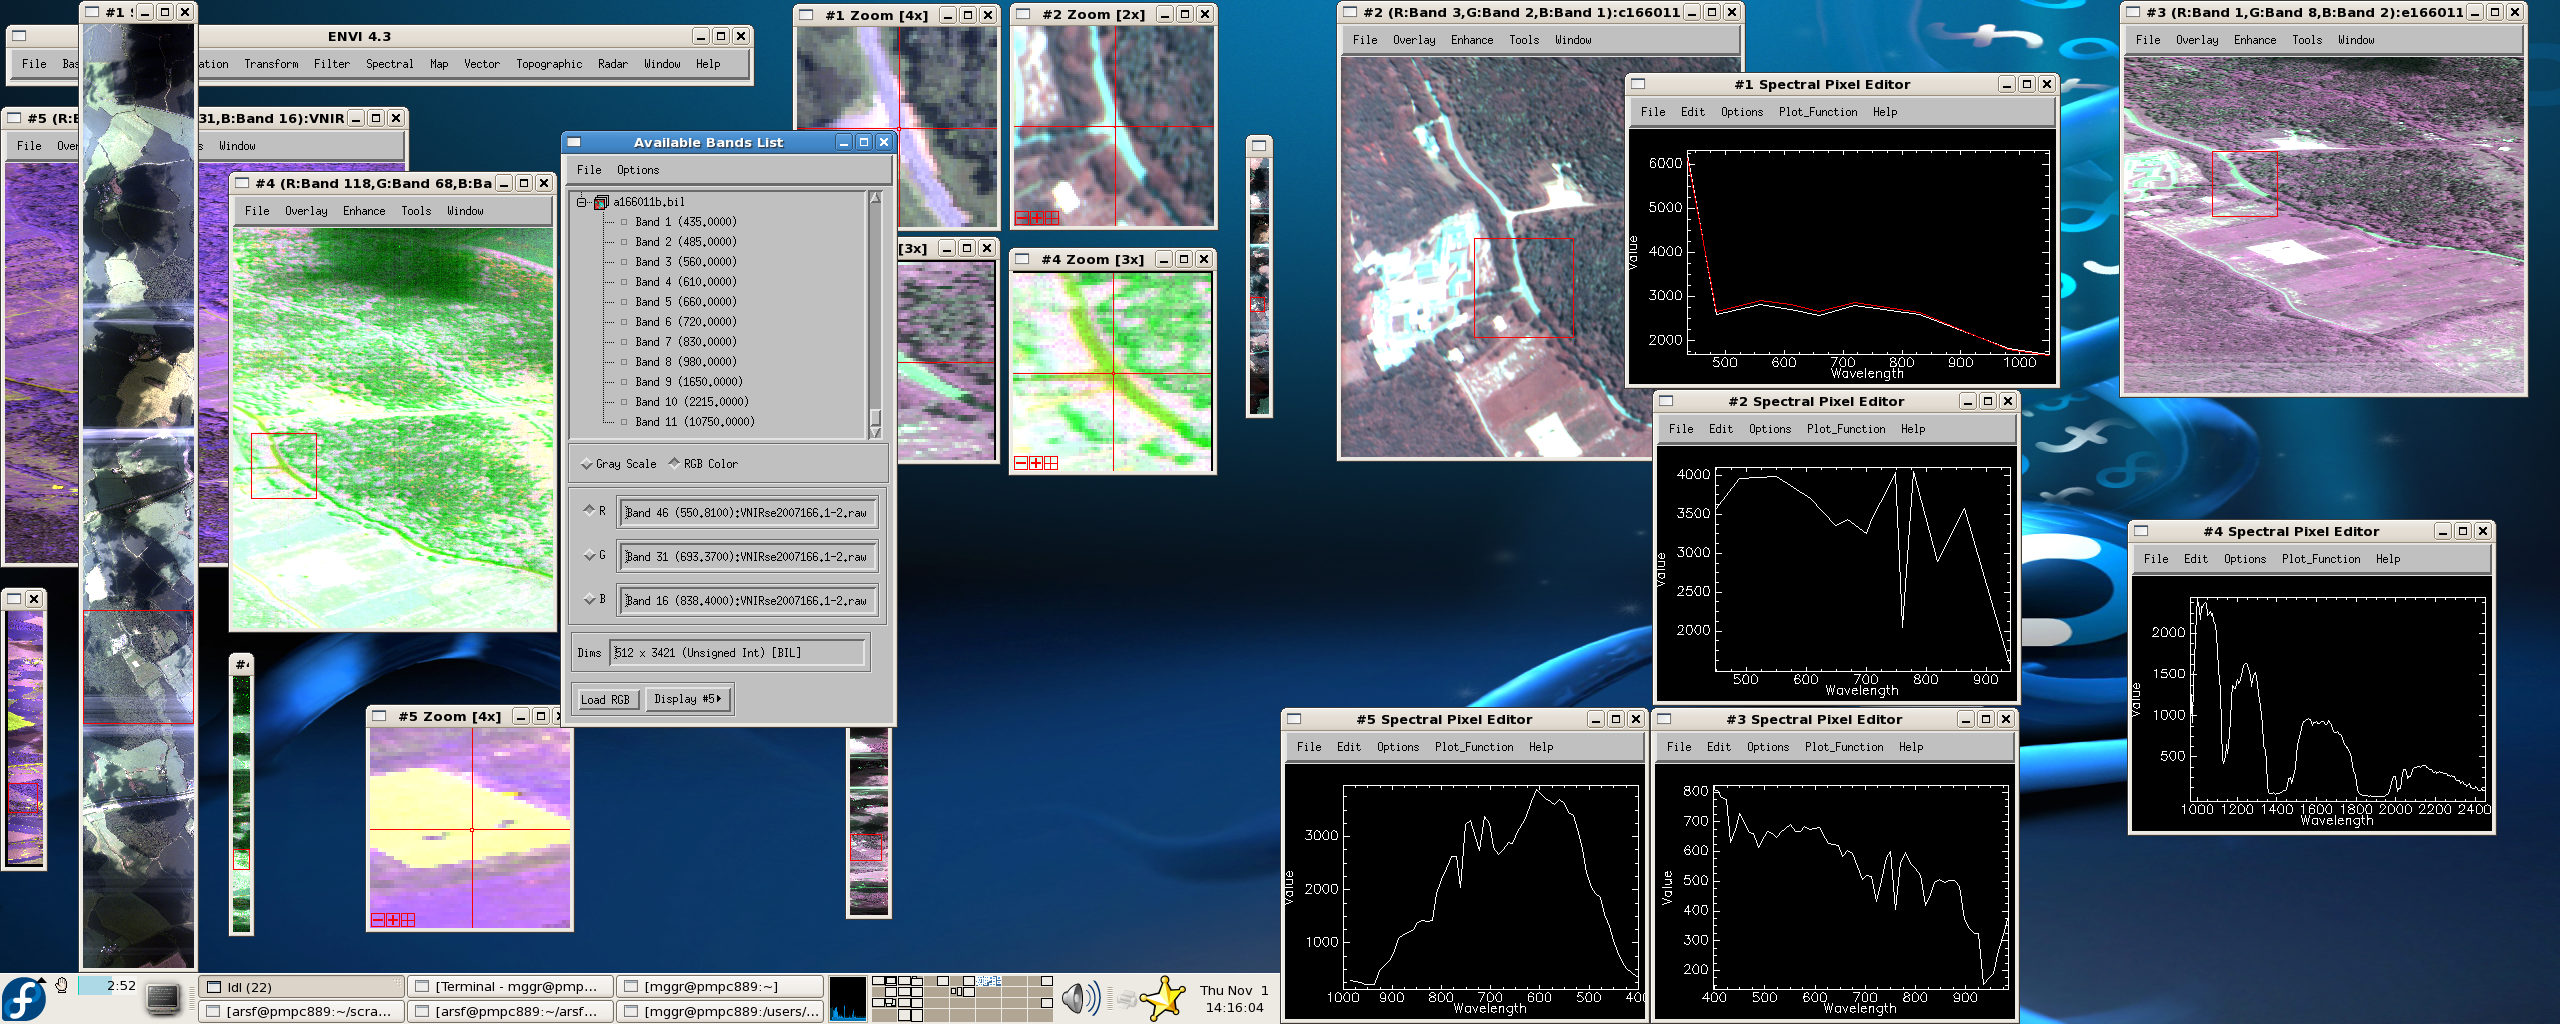
Task: Click the hand icon beside the panel timer
Action: coord(62,986)
